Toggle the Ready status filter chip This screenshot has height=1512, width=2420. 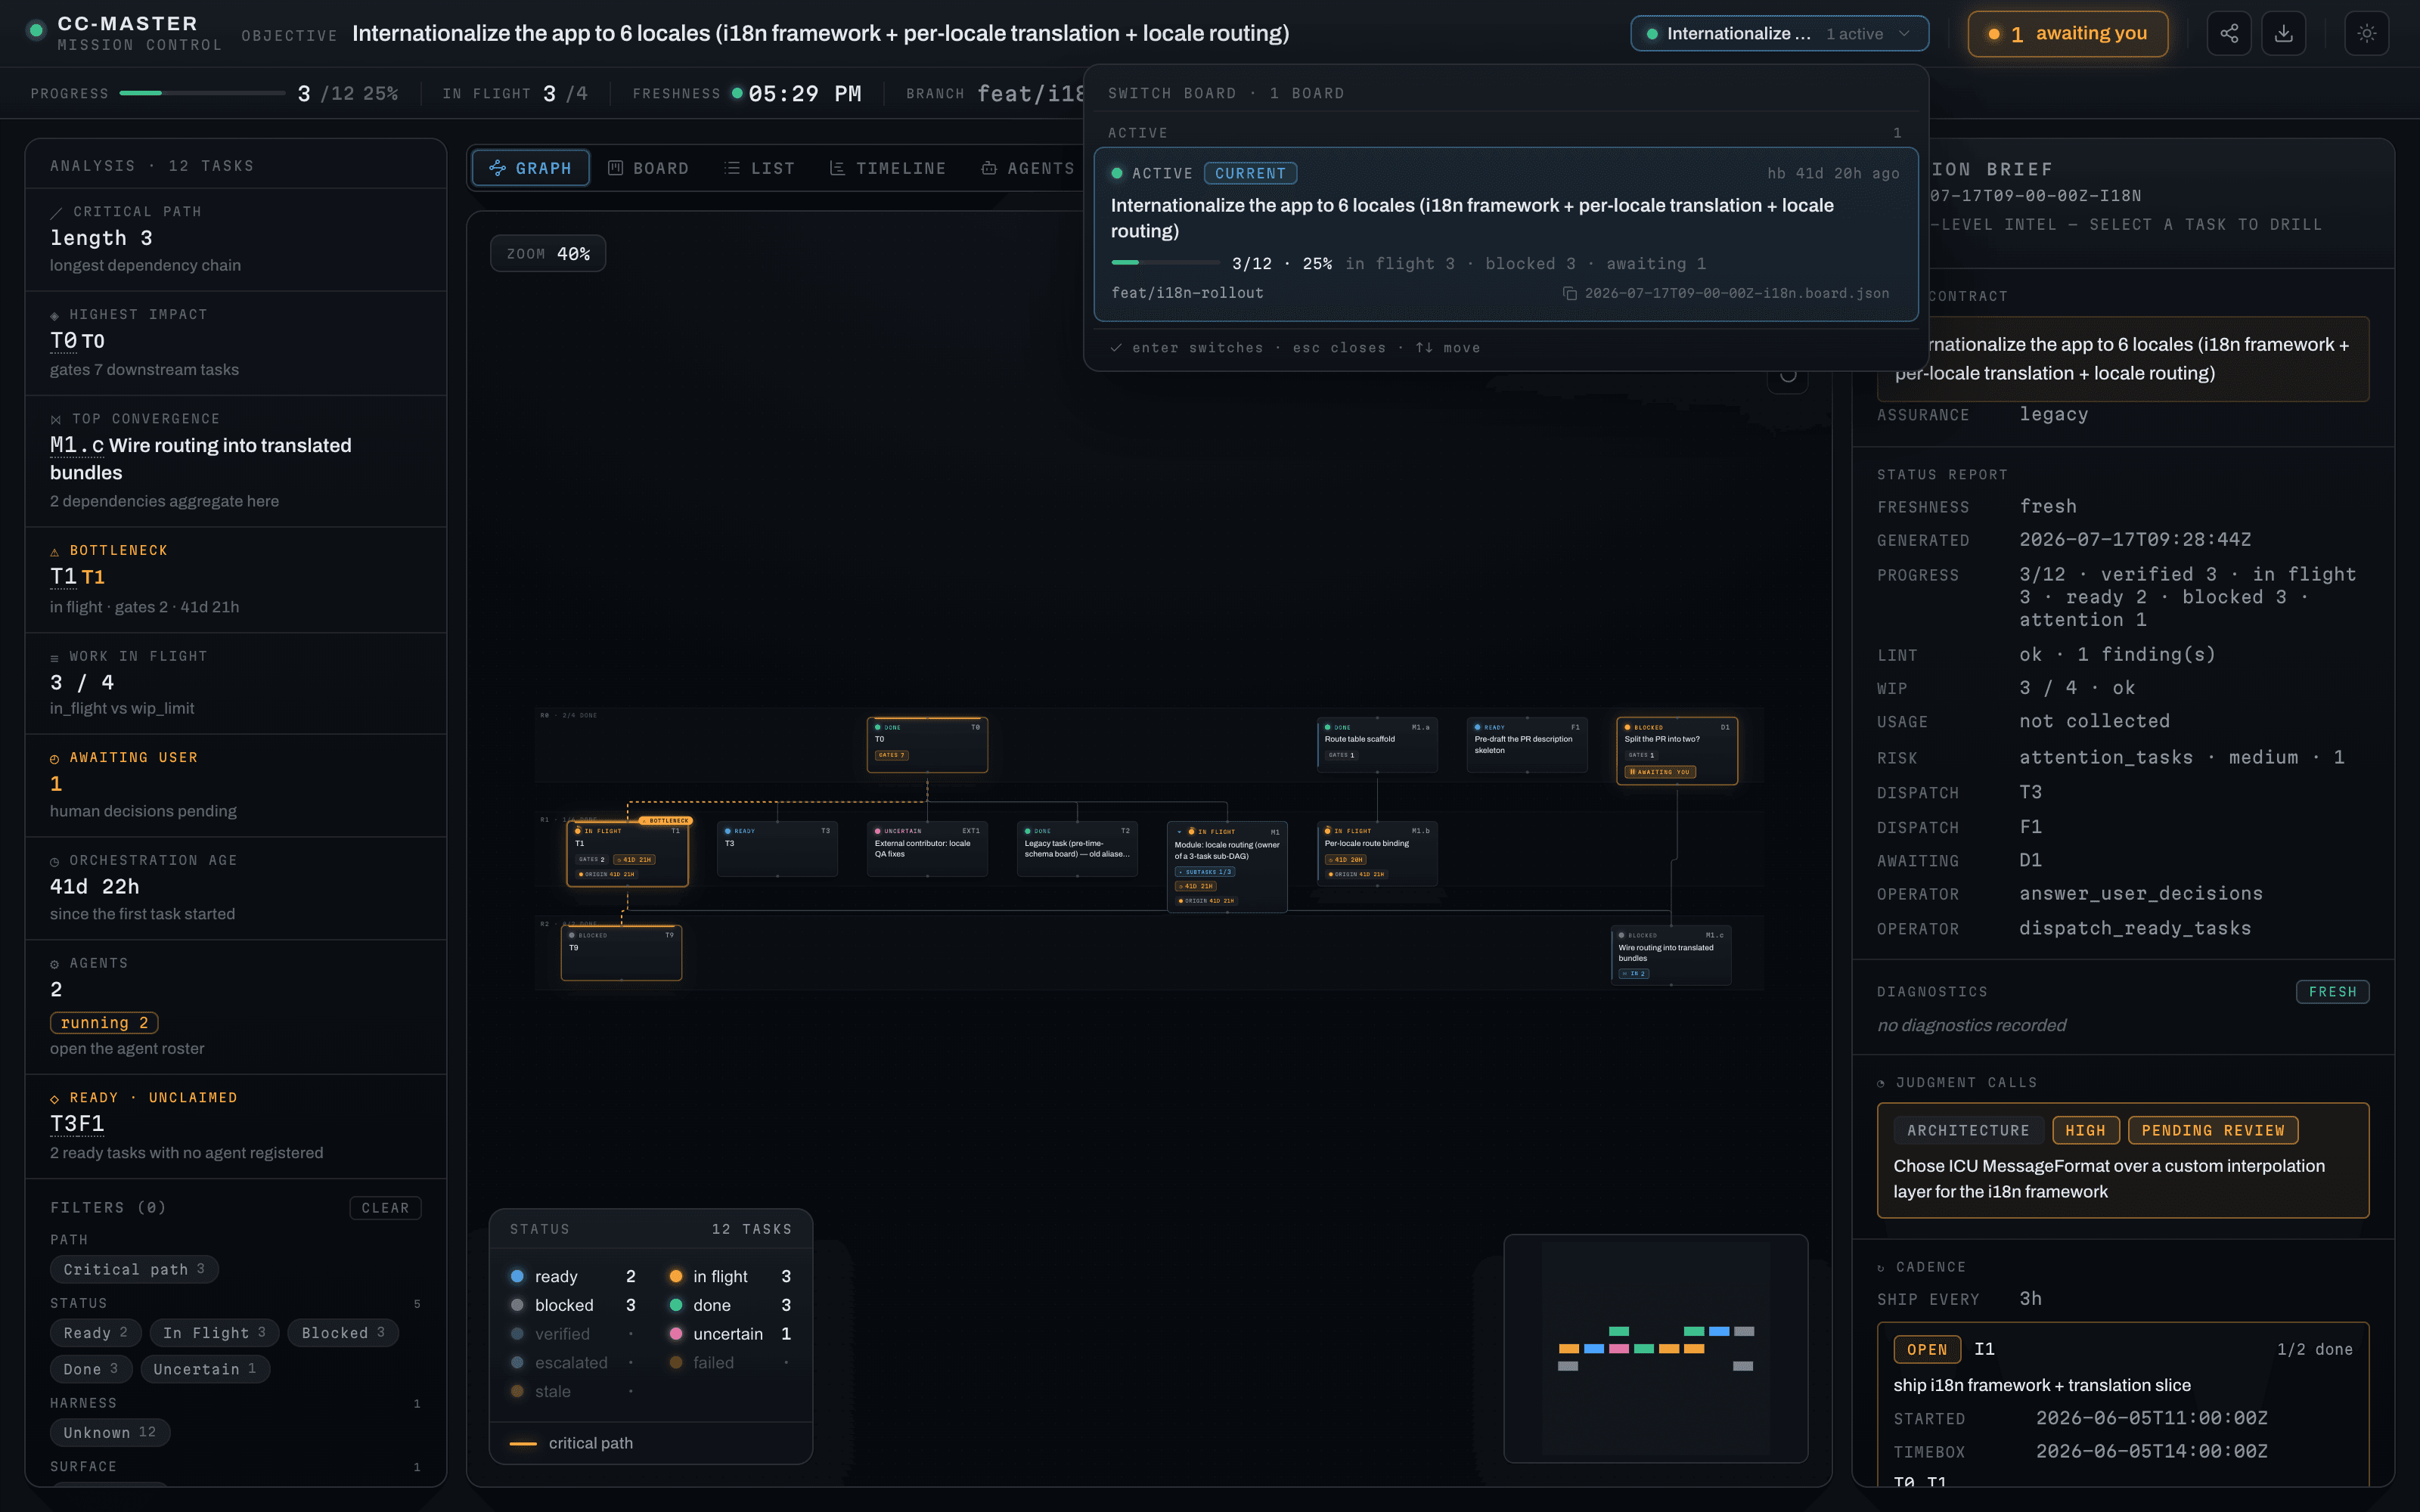pyautogui.click(x=95, y=1333)
